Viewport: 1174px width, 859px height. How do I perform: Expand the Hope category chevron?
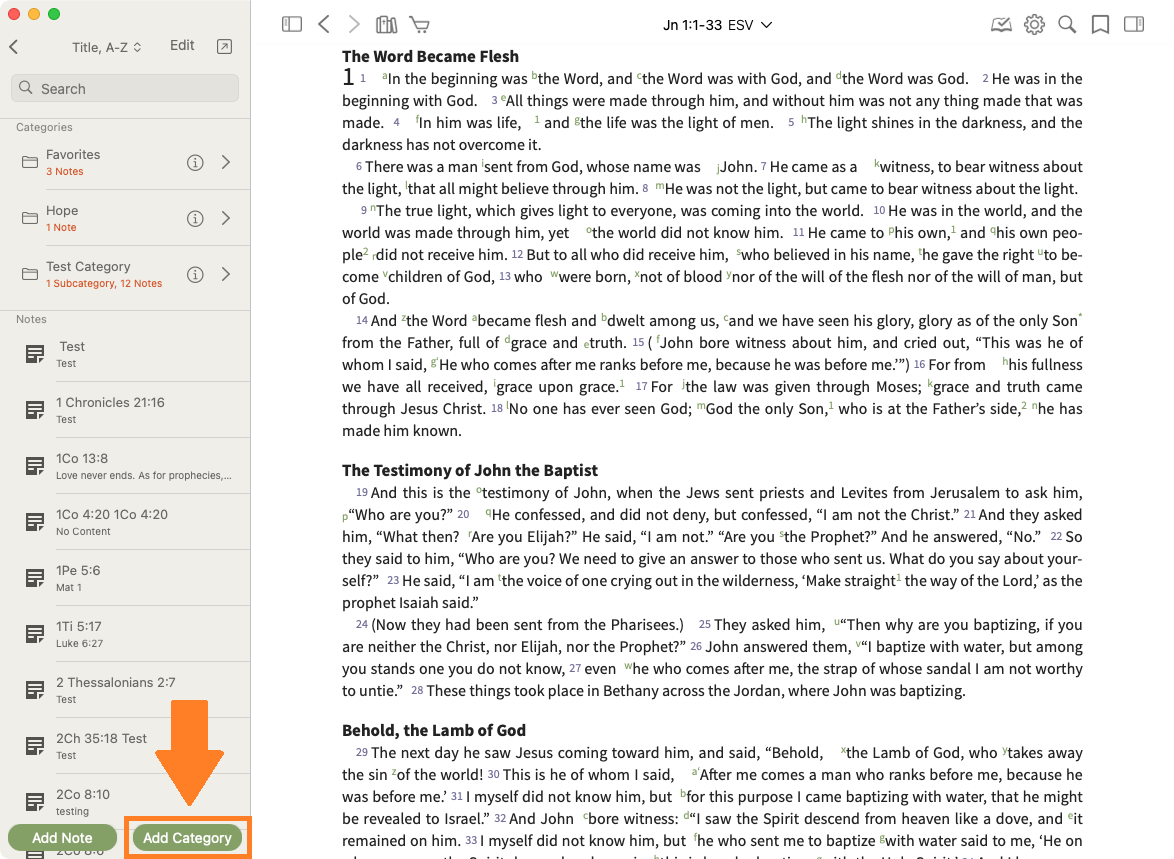pos(226,219)
